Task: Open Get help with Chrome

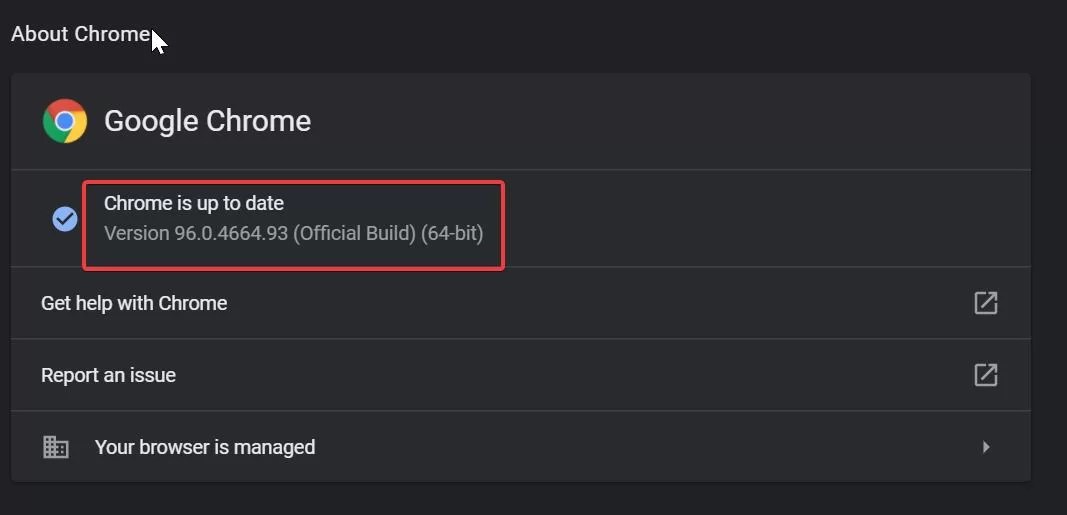Action: coord(521,303)
